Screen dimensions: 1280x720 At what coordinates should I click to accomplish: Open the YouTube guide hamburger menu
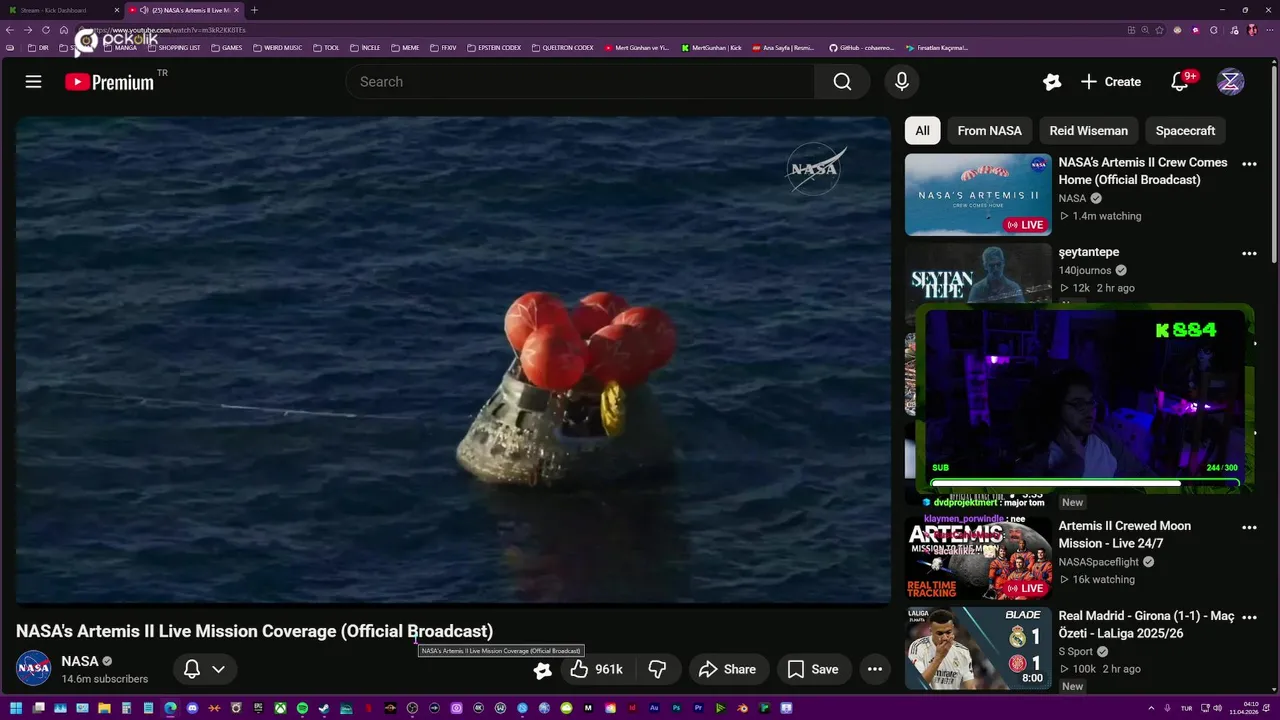[34, 82]
